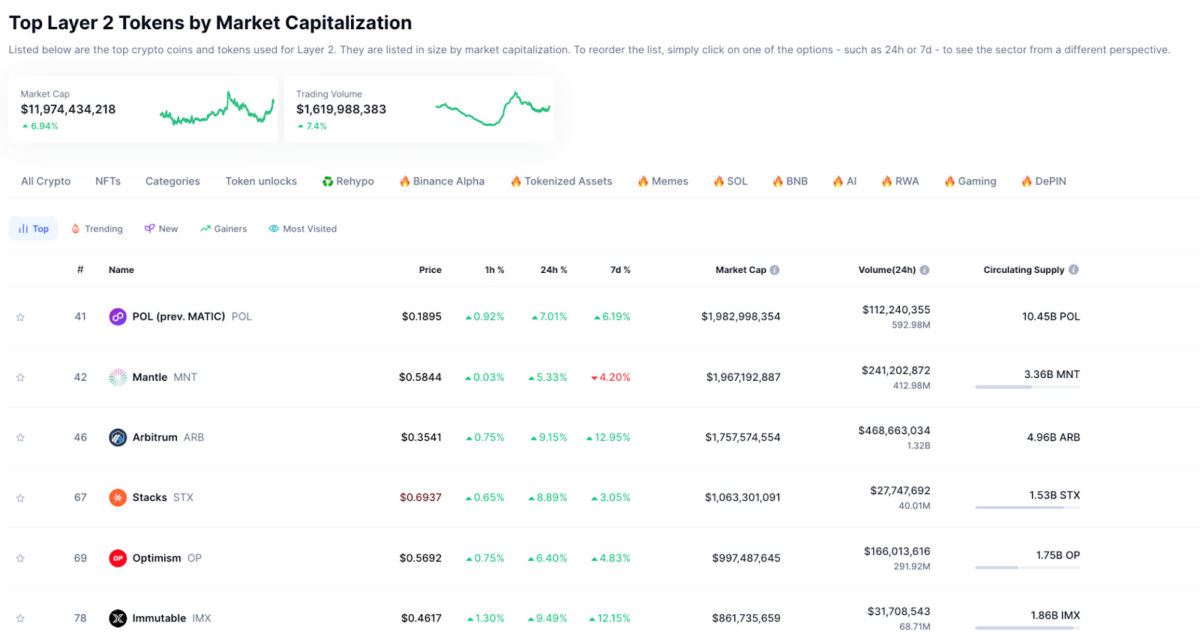Select the Trending filter tab

pos(96,229)
